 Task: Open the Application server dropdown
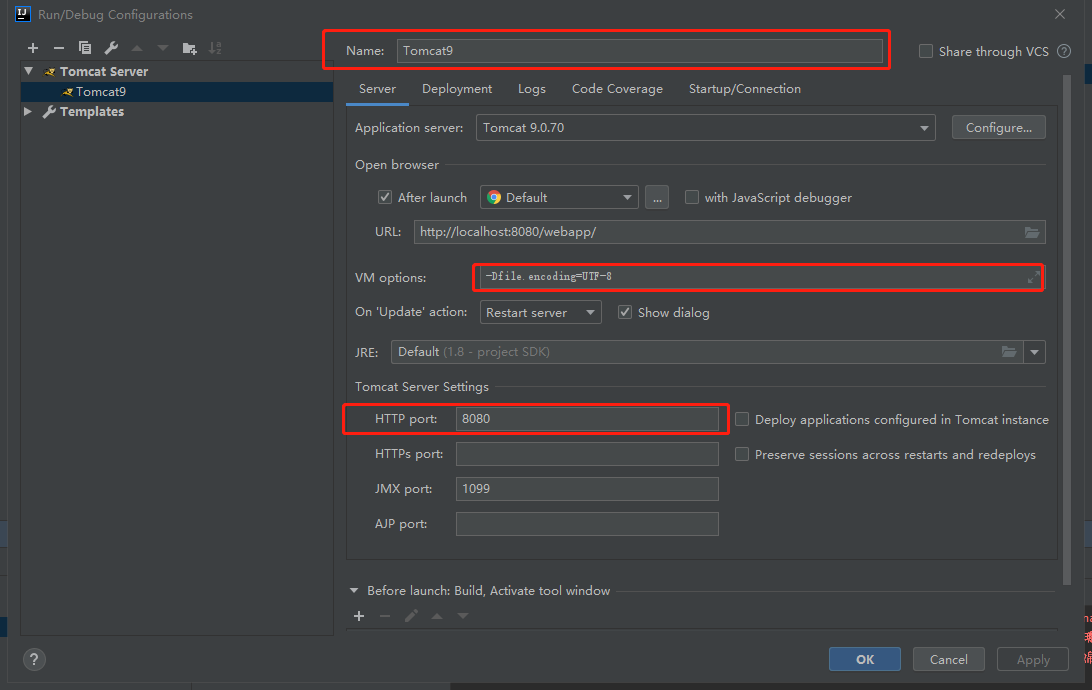[x=926, y=128]
